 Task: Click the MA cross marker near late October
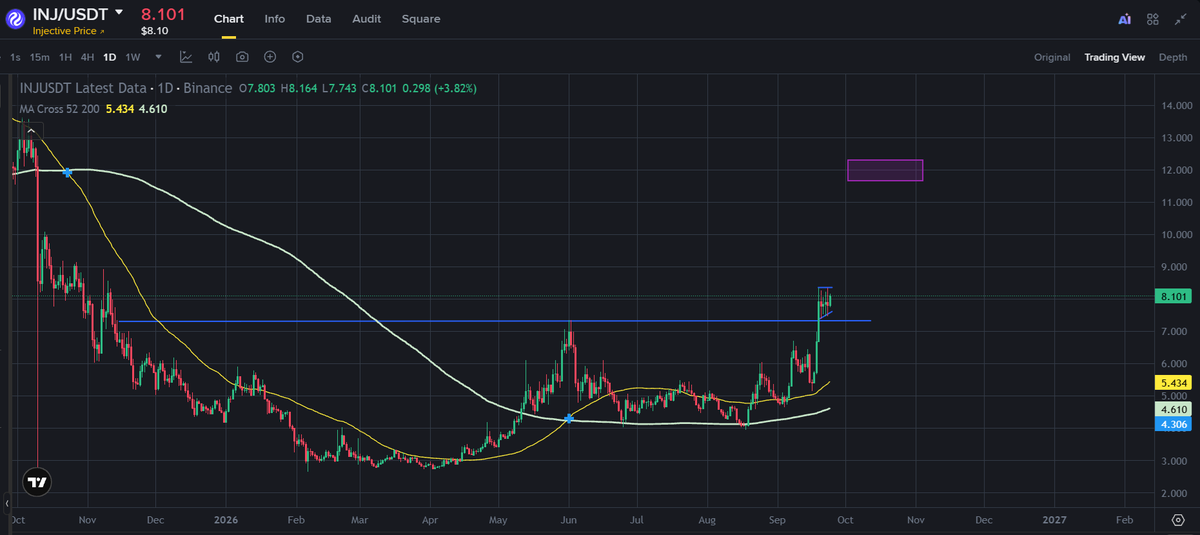(68, 172)
